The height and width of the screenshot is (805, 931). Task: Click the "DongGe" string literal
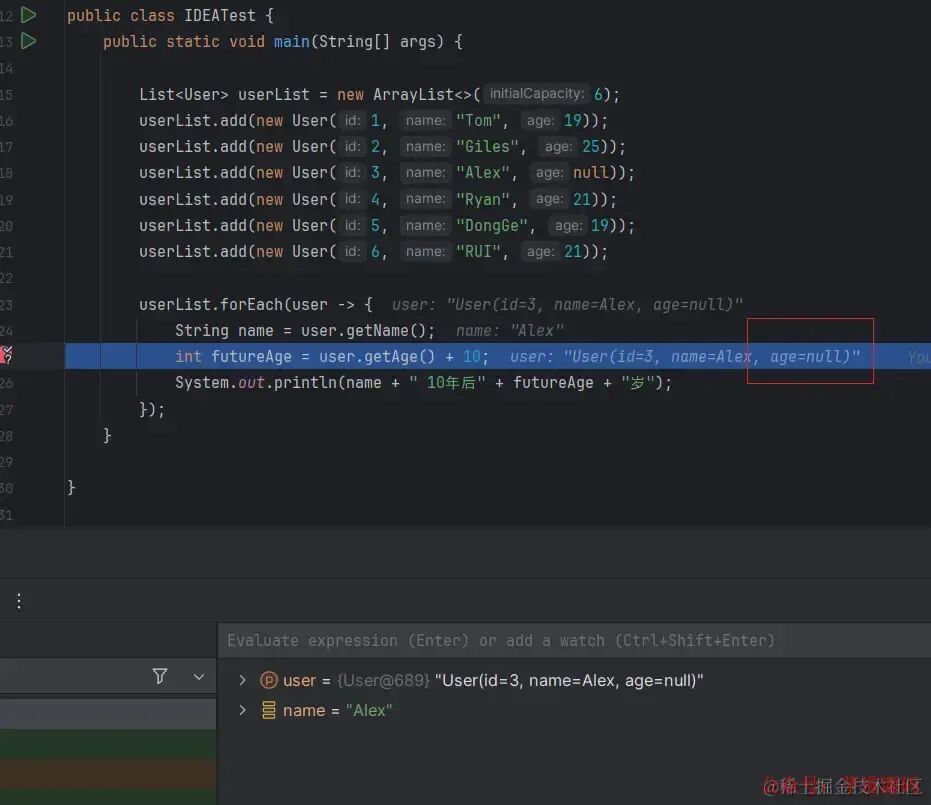492,226
